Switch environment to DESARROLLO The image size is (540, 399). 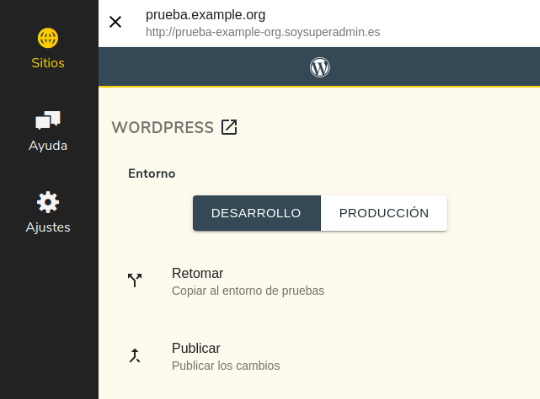(x=257, y=213)
